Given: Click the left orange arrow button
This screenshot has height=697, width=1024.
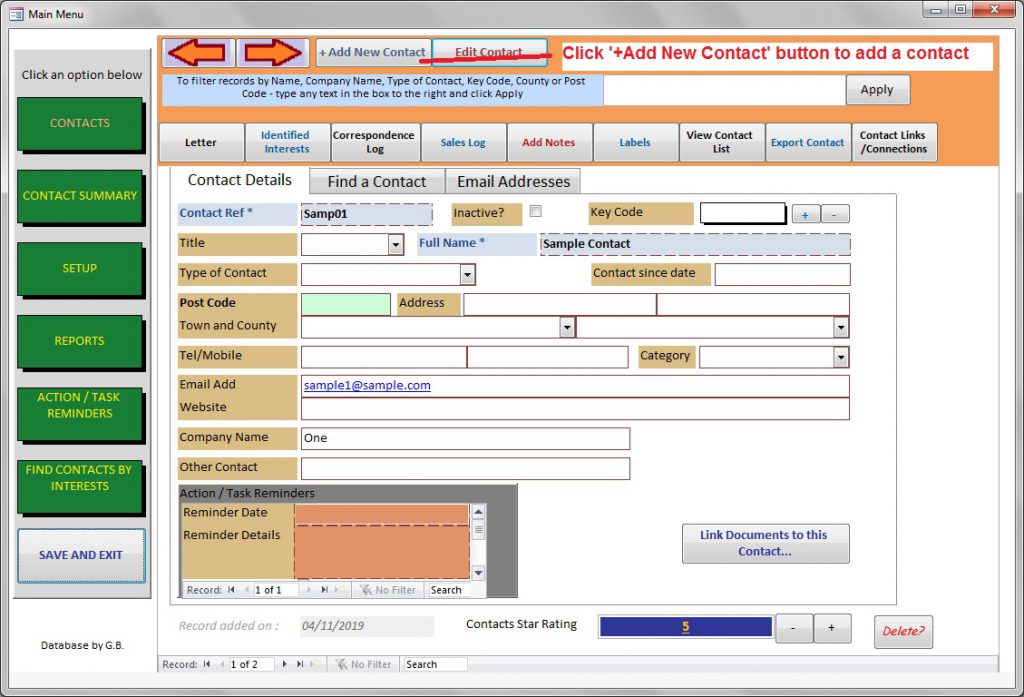Looking at the screenshot, I should pyautogui.click(x=198, y=53).
